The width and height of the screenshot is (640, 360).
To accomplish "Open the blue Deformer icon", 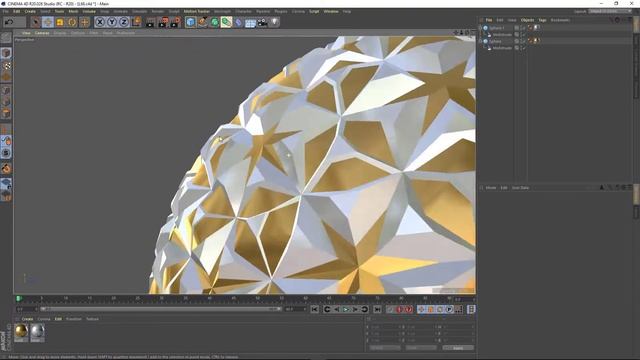I will pyautogui.click(x=238, y=22).
